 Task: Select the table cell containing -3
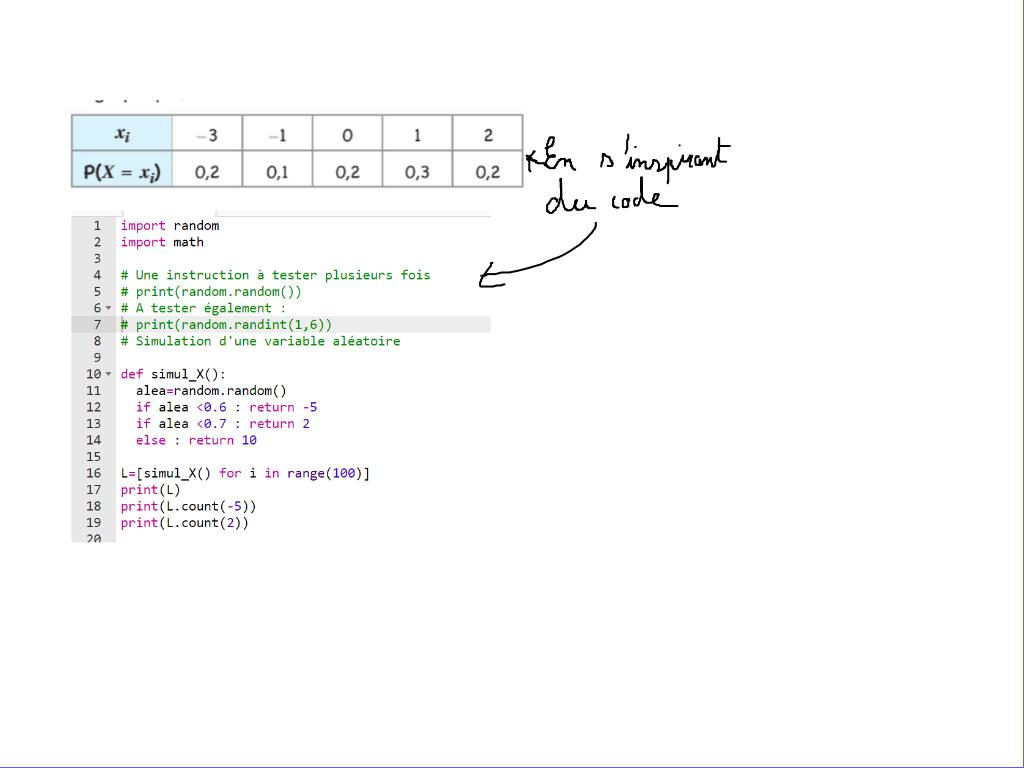coord(207,135)
